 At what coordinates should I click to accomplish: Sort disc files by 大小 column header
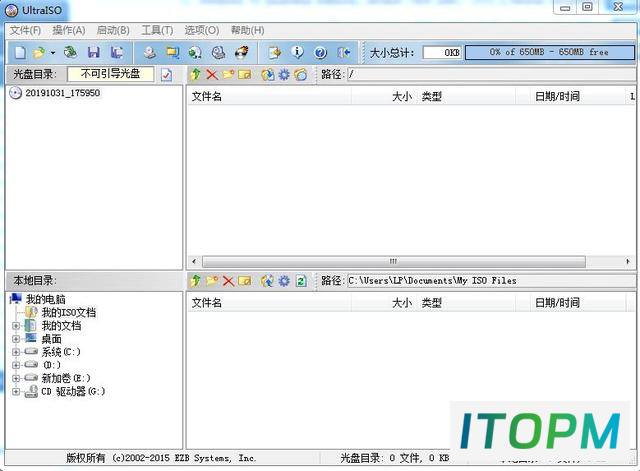point(384,97)
